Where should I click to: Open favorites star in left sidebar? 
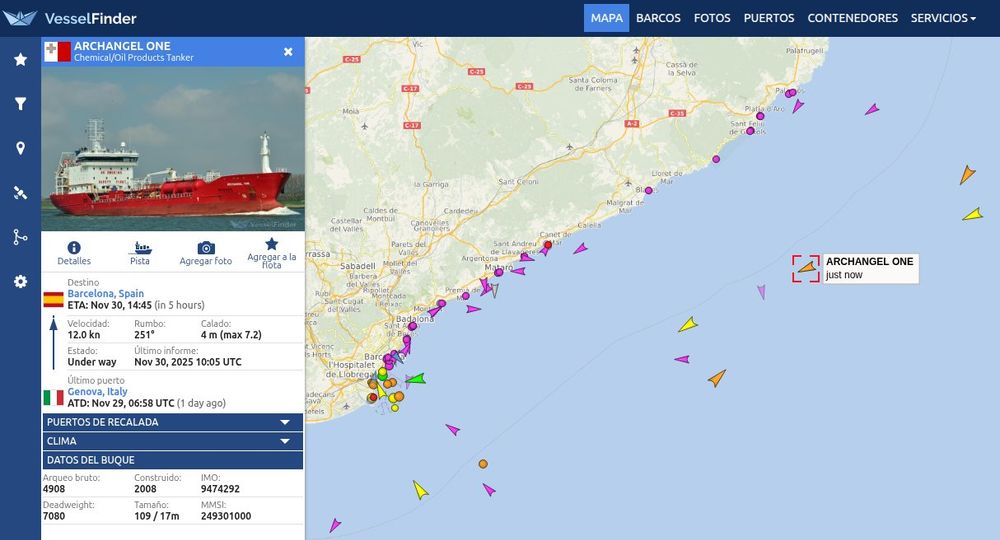(x=20, y=59)
